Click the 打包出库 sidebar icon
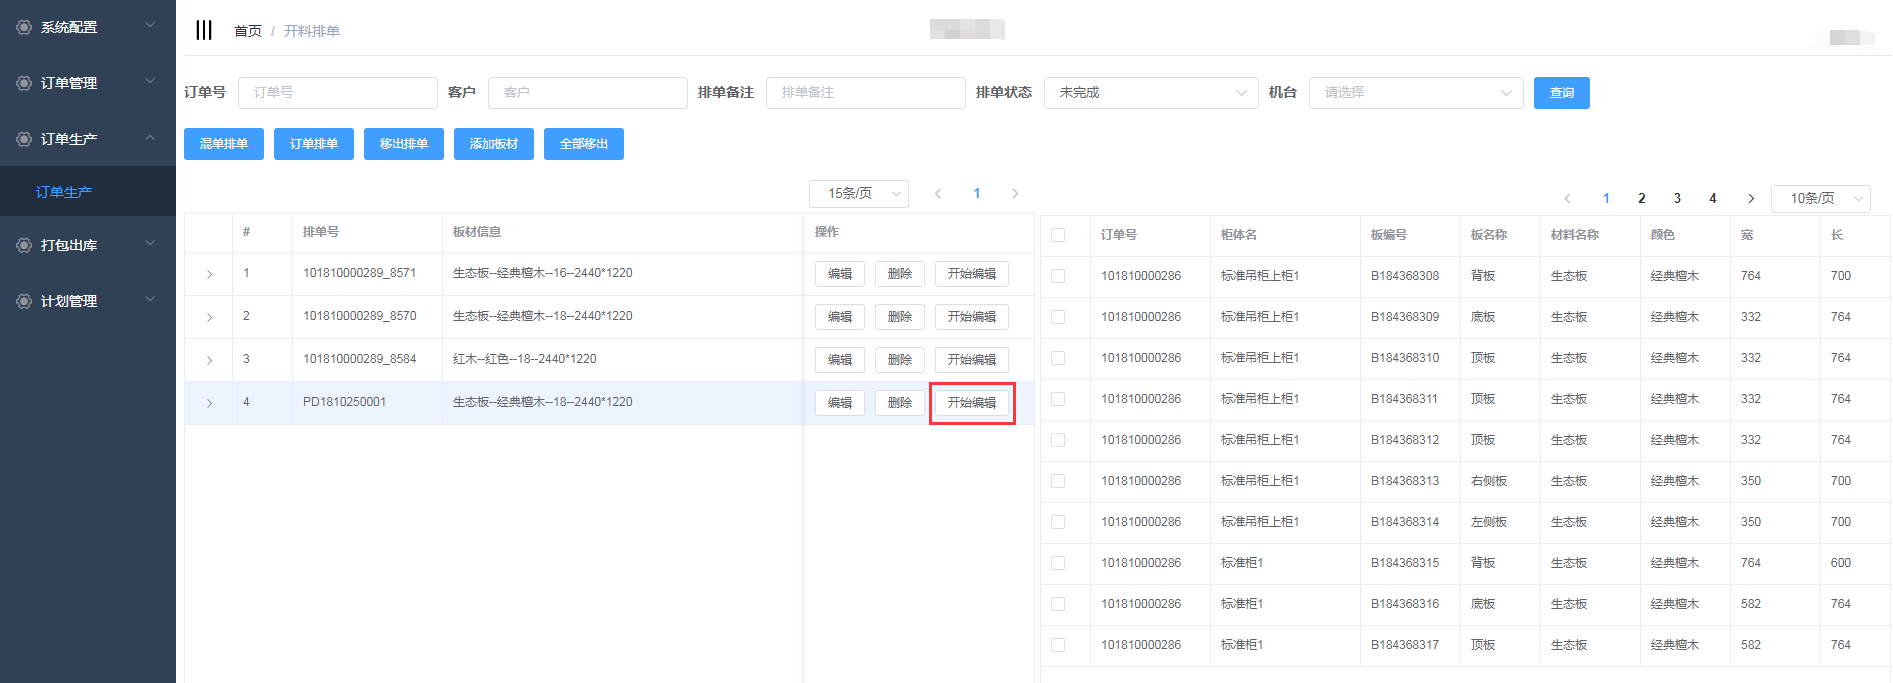The height and width of the screenshot is (683, 1893). click(24, 245)
